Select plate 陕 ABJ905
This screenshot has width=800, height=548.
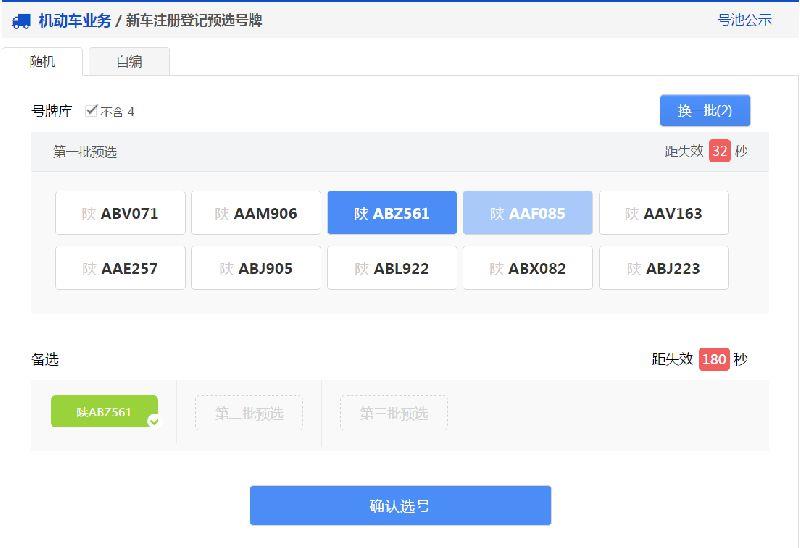(256, 268)
